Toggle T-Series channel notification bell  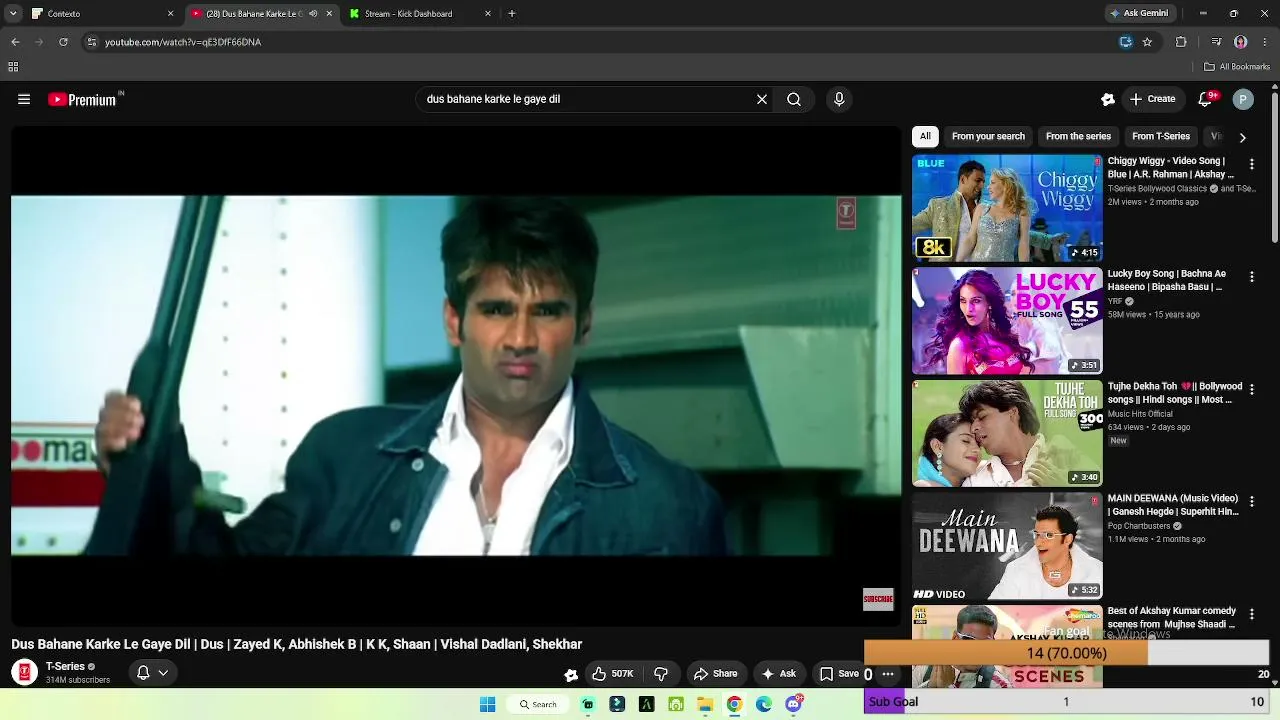pyautogui.click(x=151, y=673)
